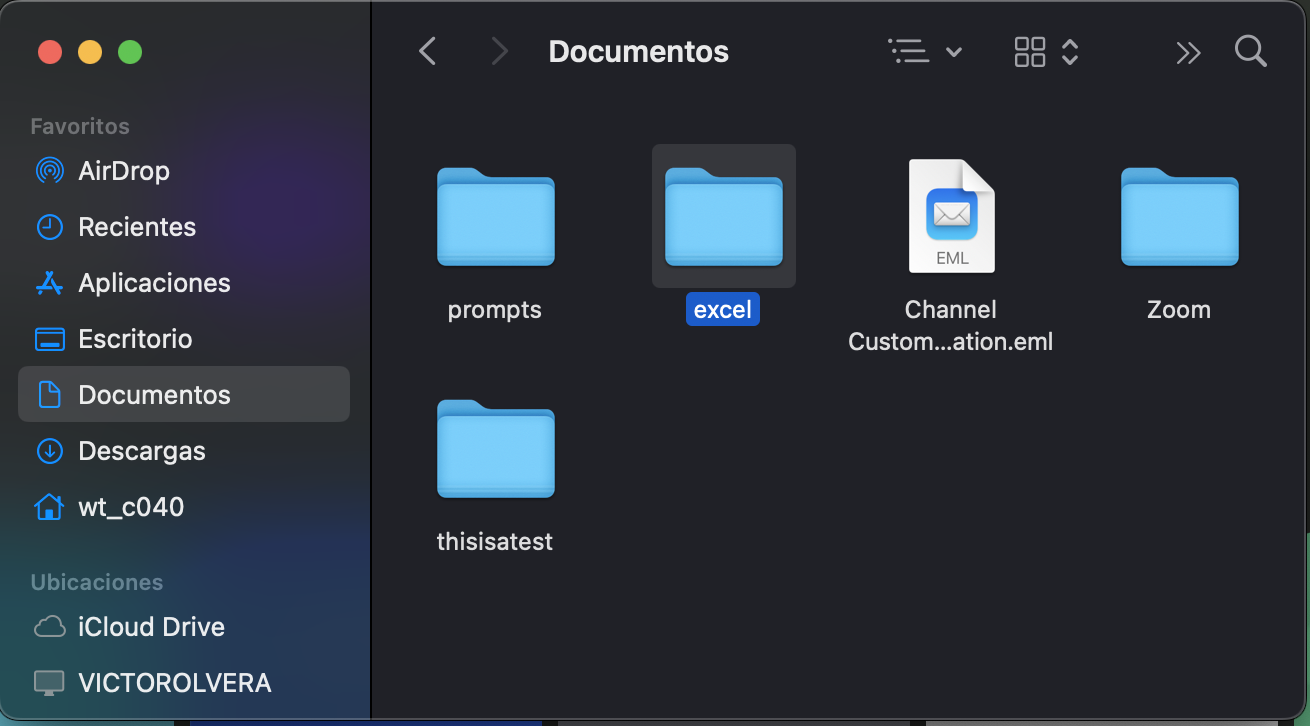
Task: Click the search magnifier icon
Action: pyautogui.click(x=1250, y=51)
